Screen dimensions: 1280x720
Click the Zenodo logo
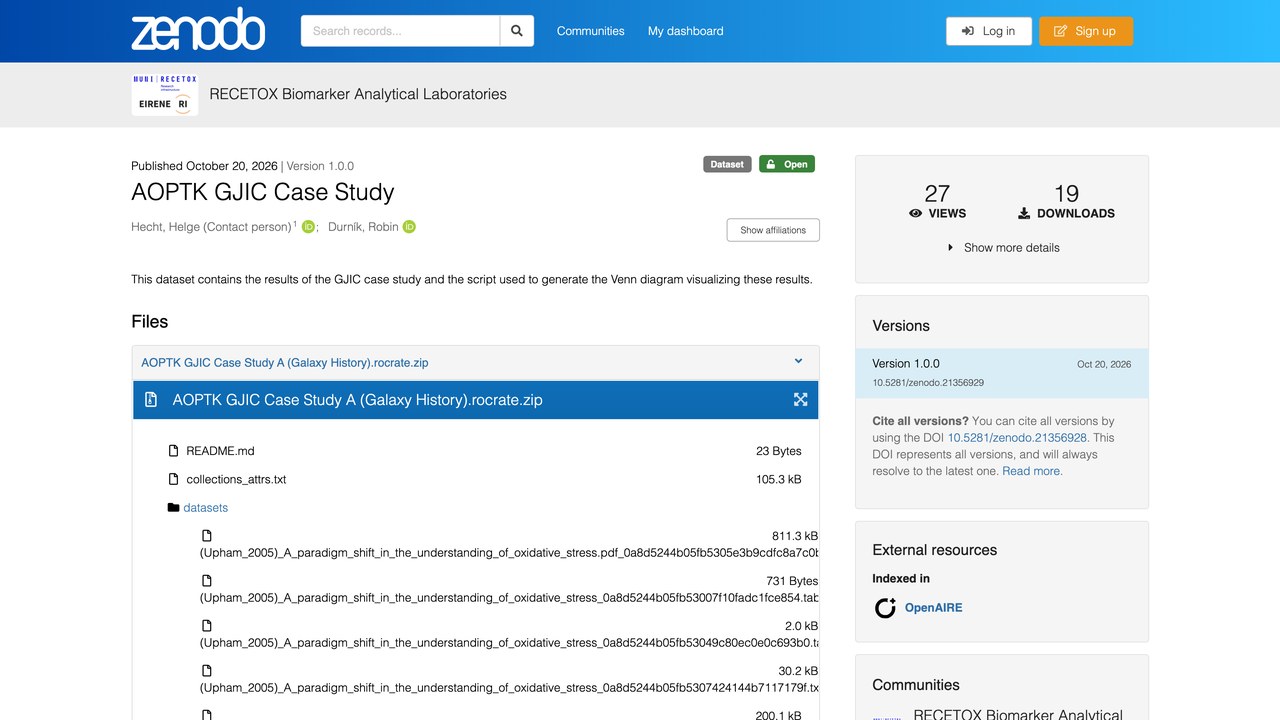[198, 30]
